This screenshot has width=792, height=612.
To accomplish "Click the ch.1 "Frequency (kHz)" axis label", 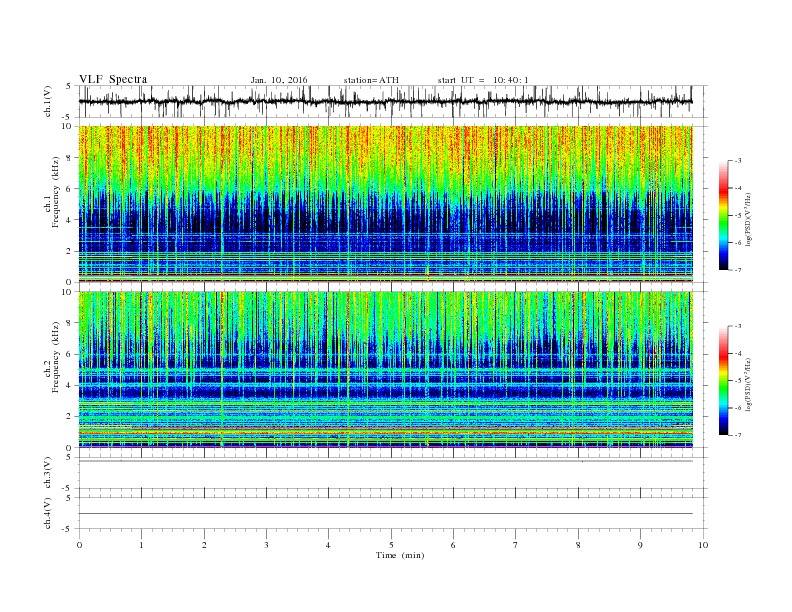I will pyautogui.click(x=56, y=192).
